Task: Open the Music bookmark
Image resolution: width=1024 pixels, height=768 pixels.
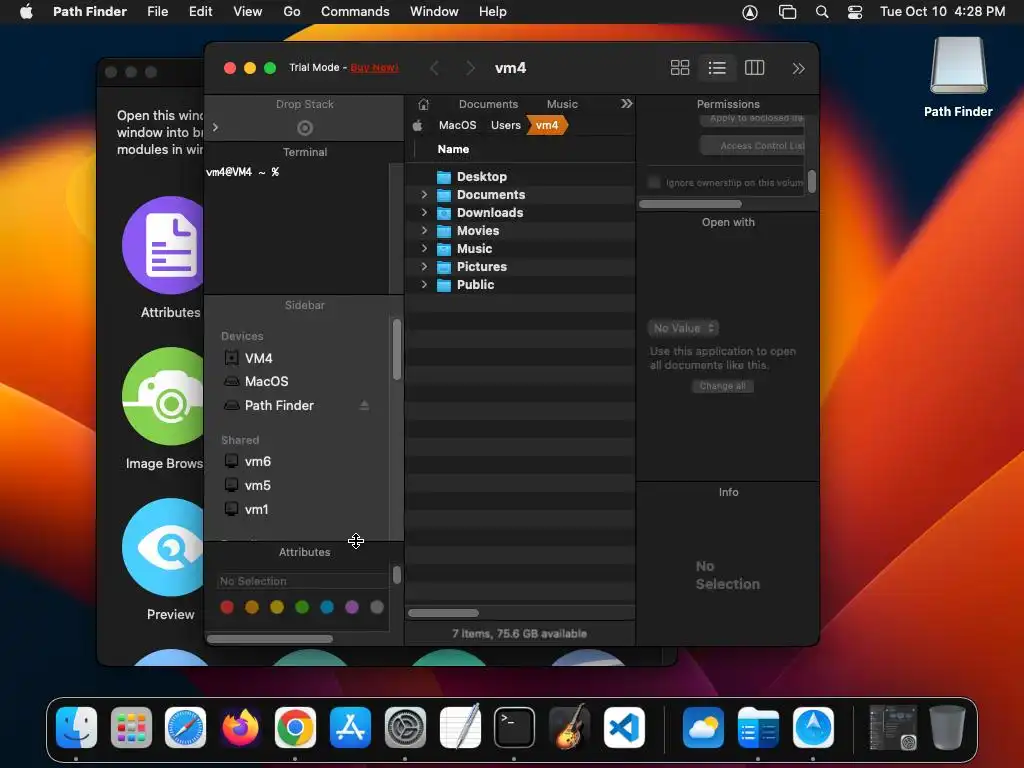Action: pos(562,104)
